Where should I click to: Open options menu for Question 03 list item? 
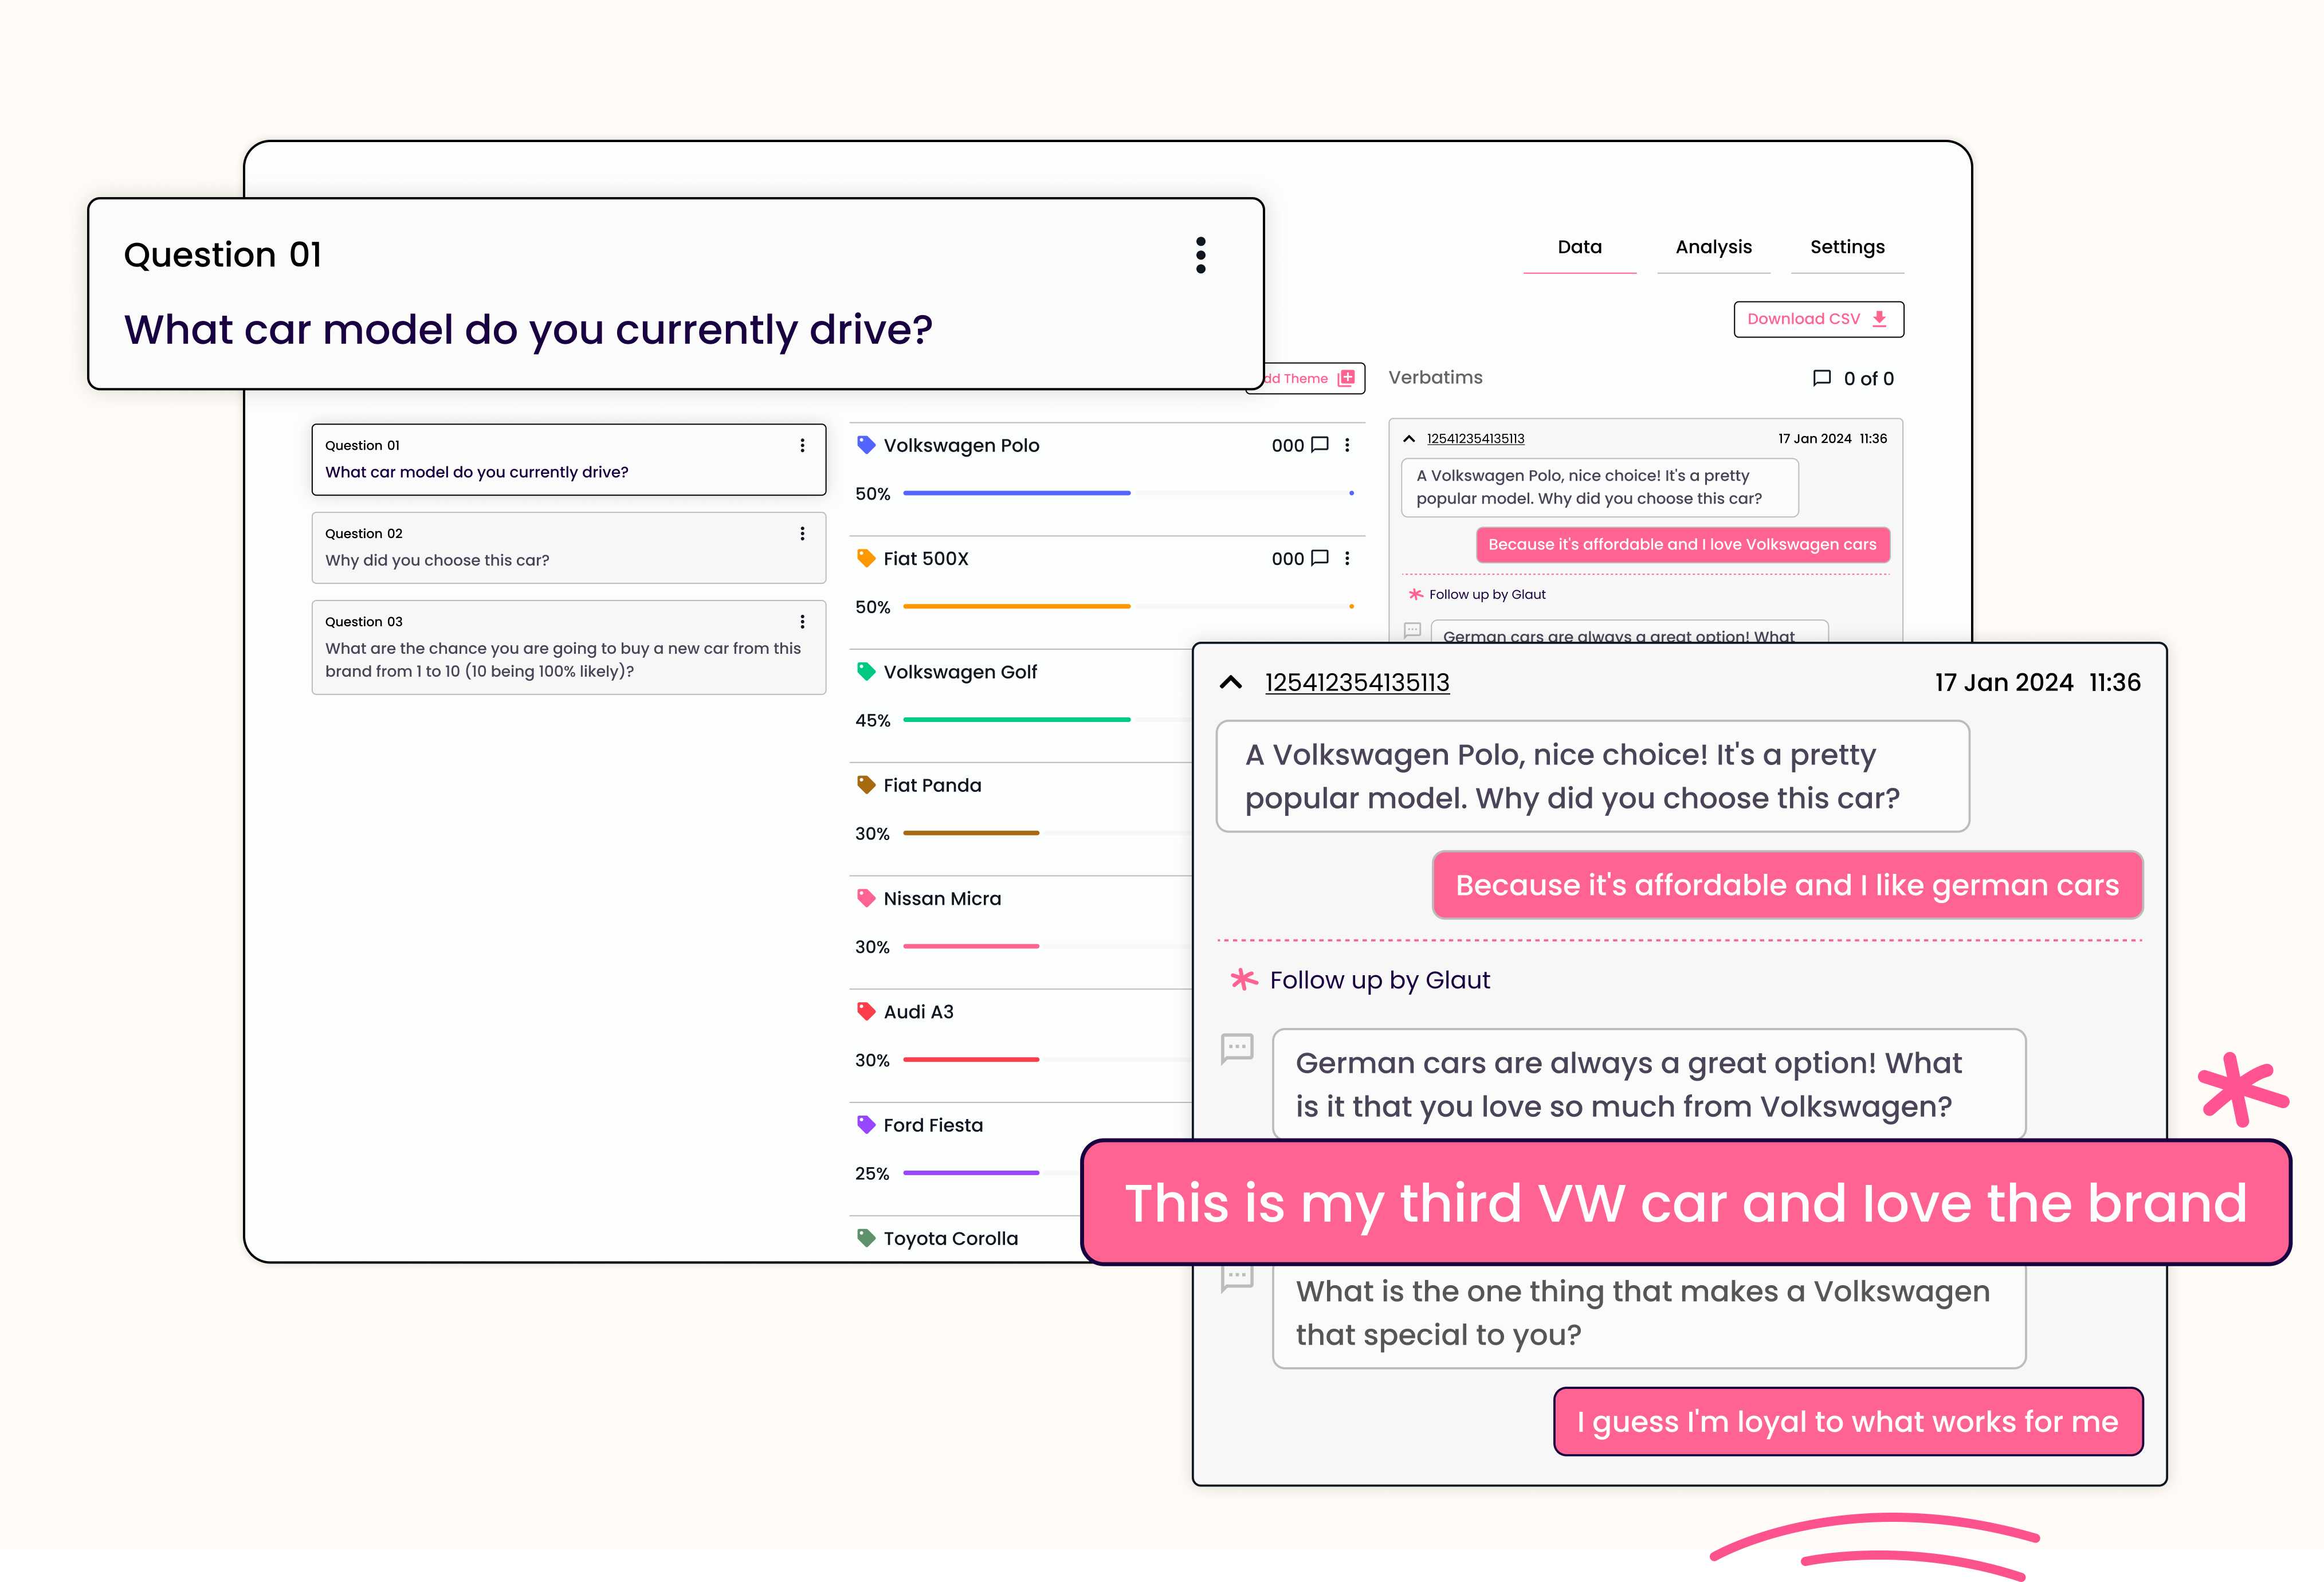point(802,622)
